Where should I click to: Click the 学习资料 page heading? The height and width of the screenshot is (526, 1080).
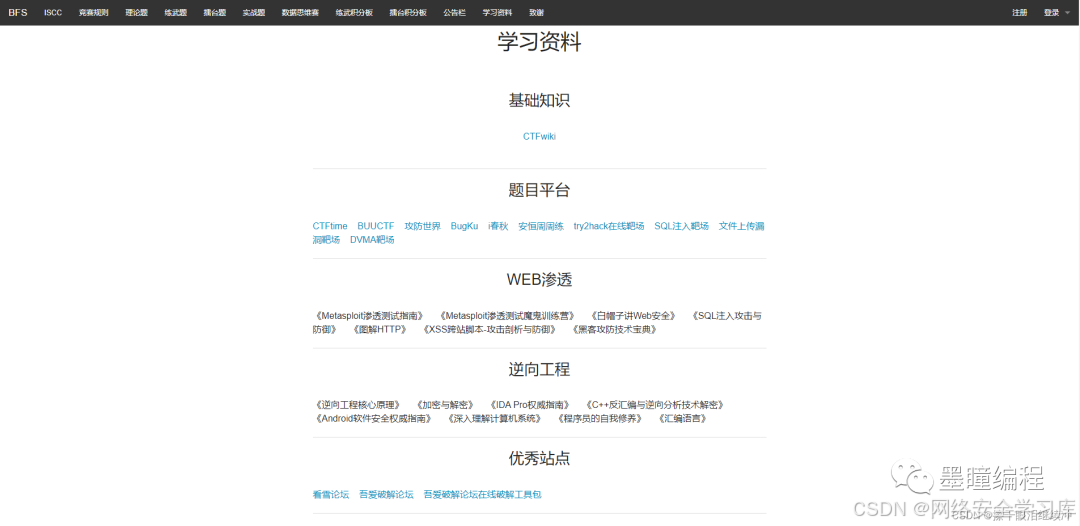[x=539, y=43]
